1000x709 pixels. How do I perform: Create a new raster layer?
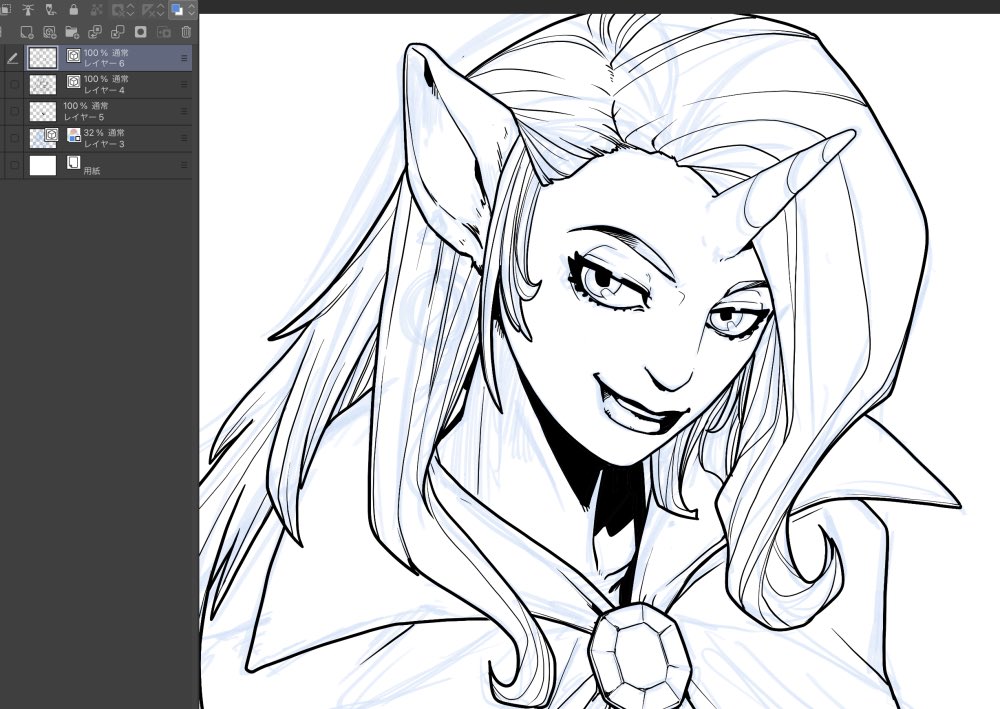point(26,32)
